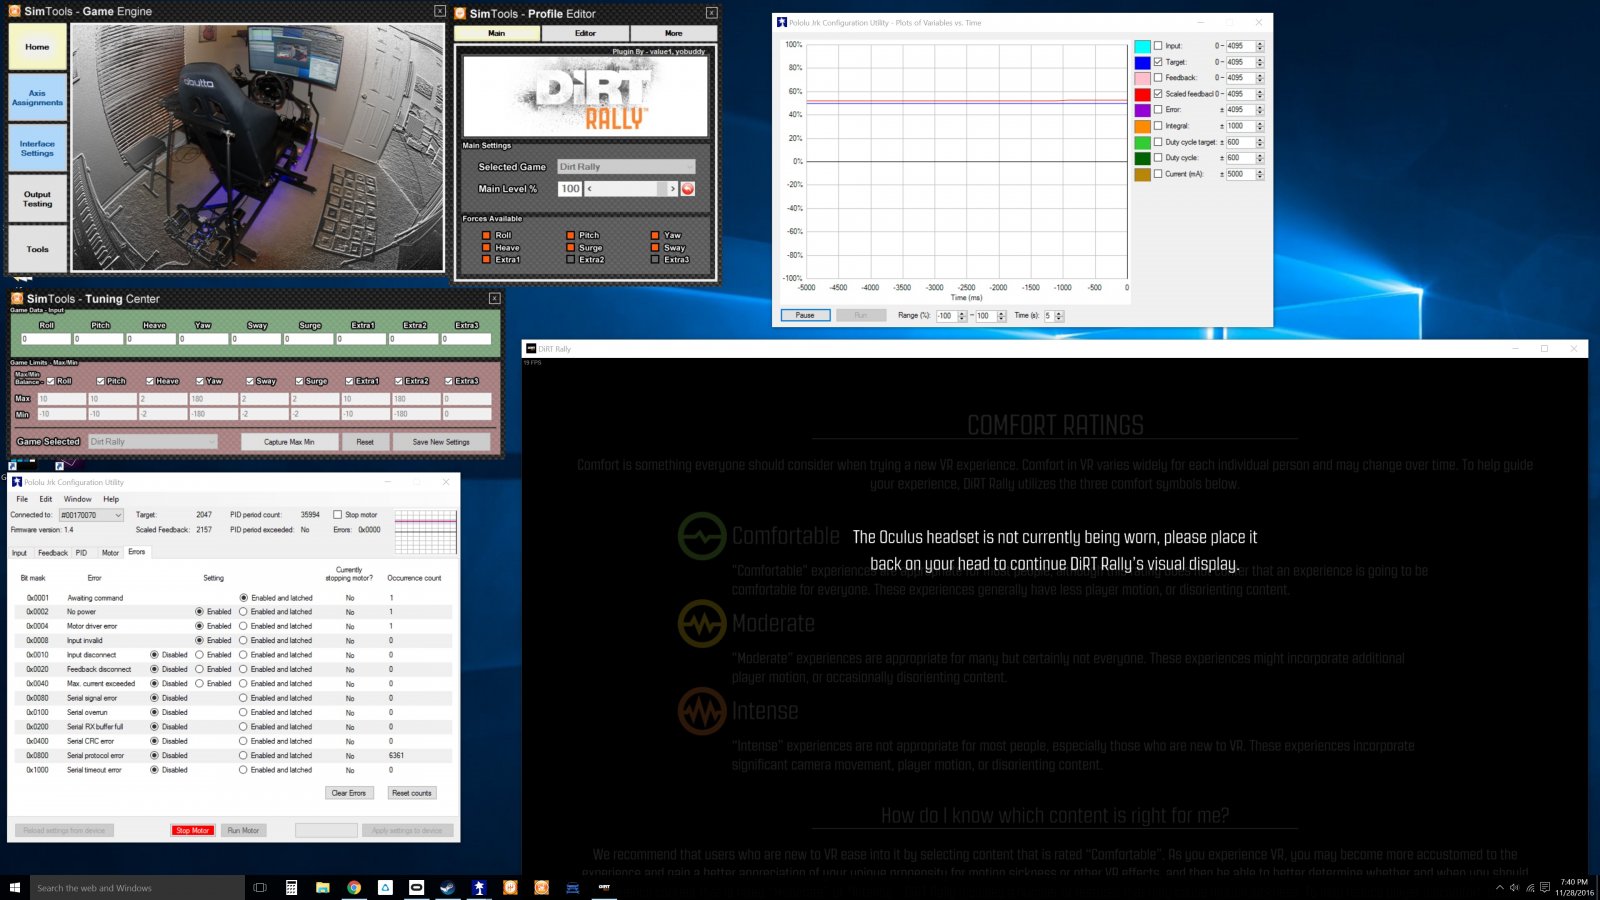Open the DiRT Rally taskbar icon
Image resolution: width=1600 pixels, height=900 pixels.
pos(604,887)
